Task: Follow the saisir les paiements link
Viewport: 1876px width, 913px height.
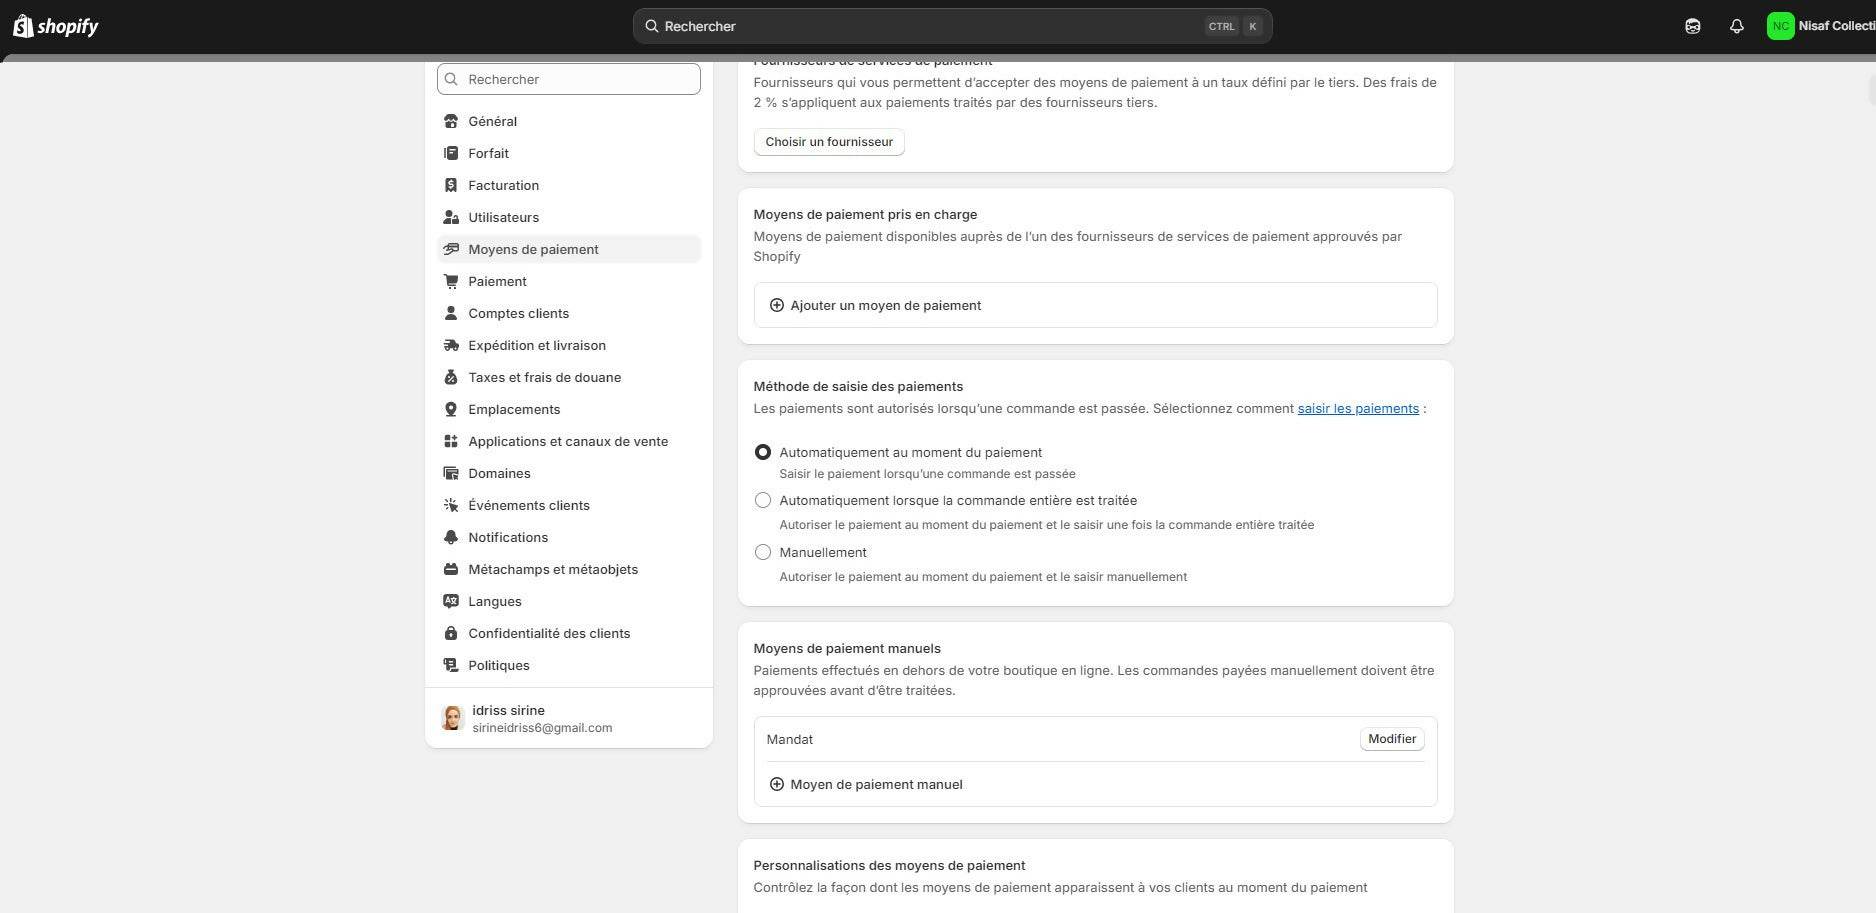Action: (1357, 409)
